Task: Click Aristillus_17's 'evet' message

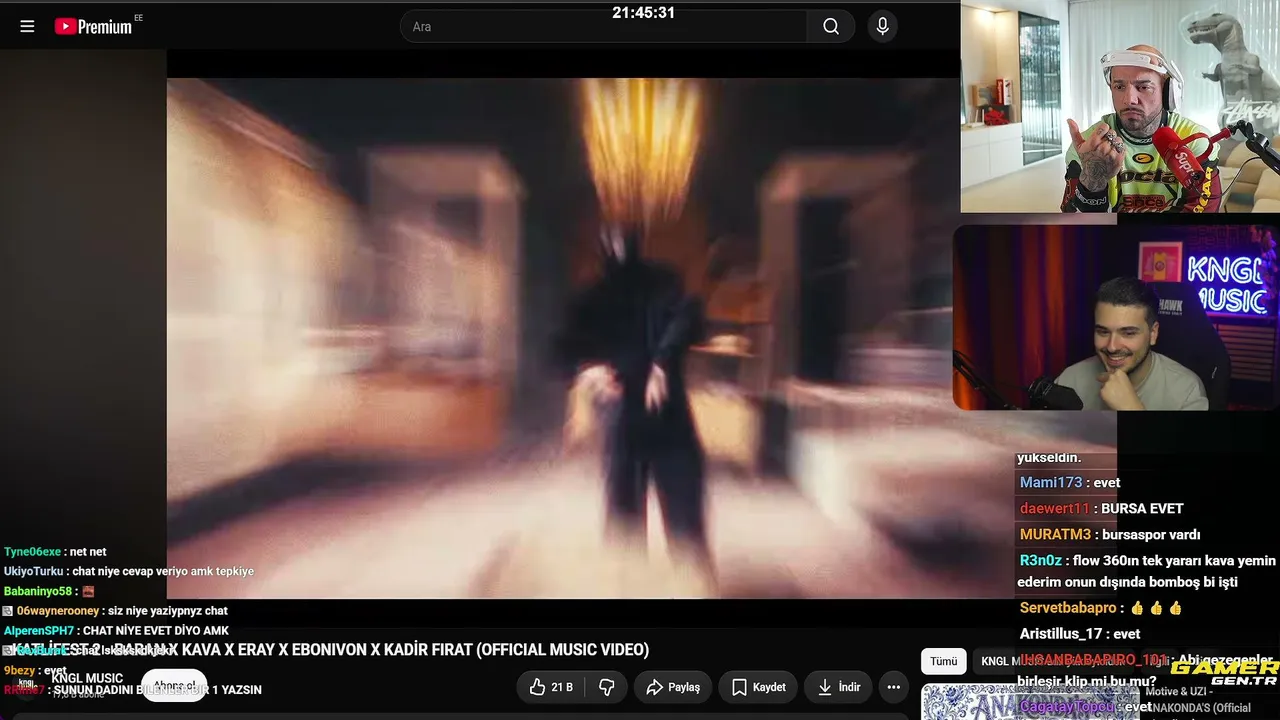Action: (1080, 634)
